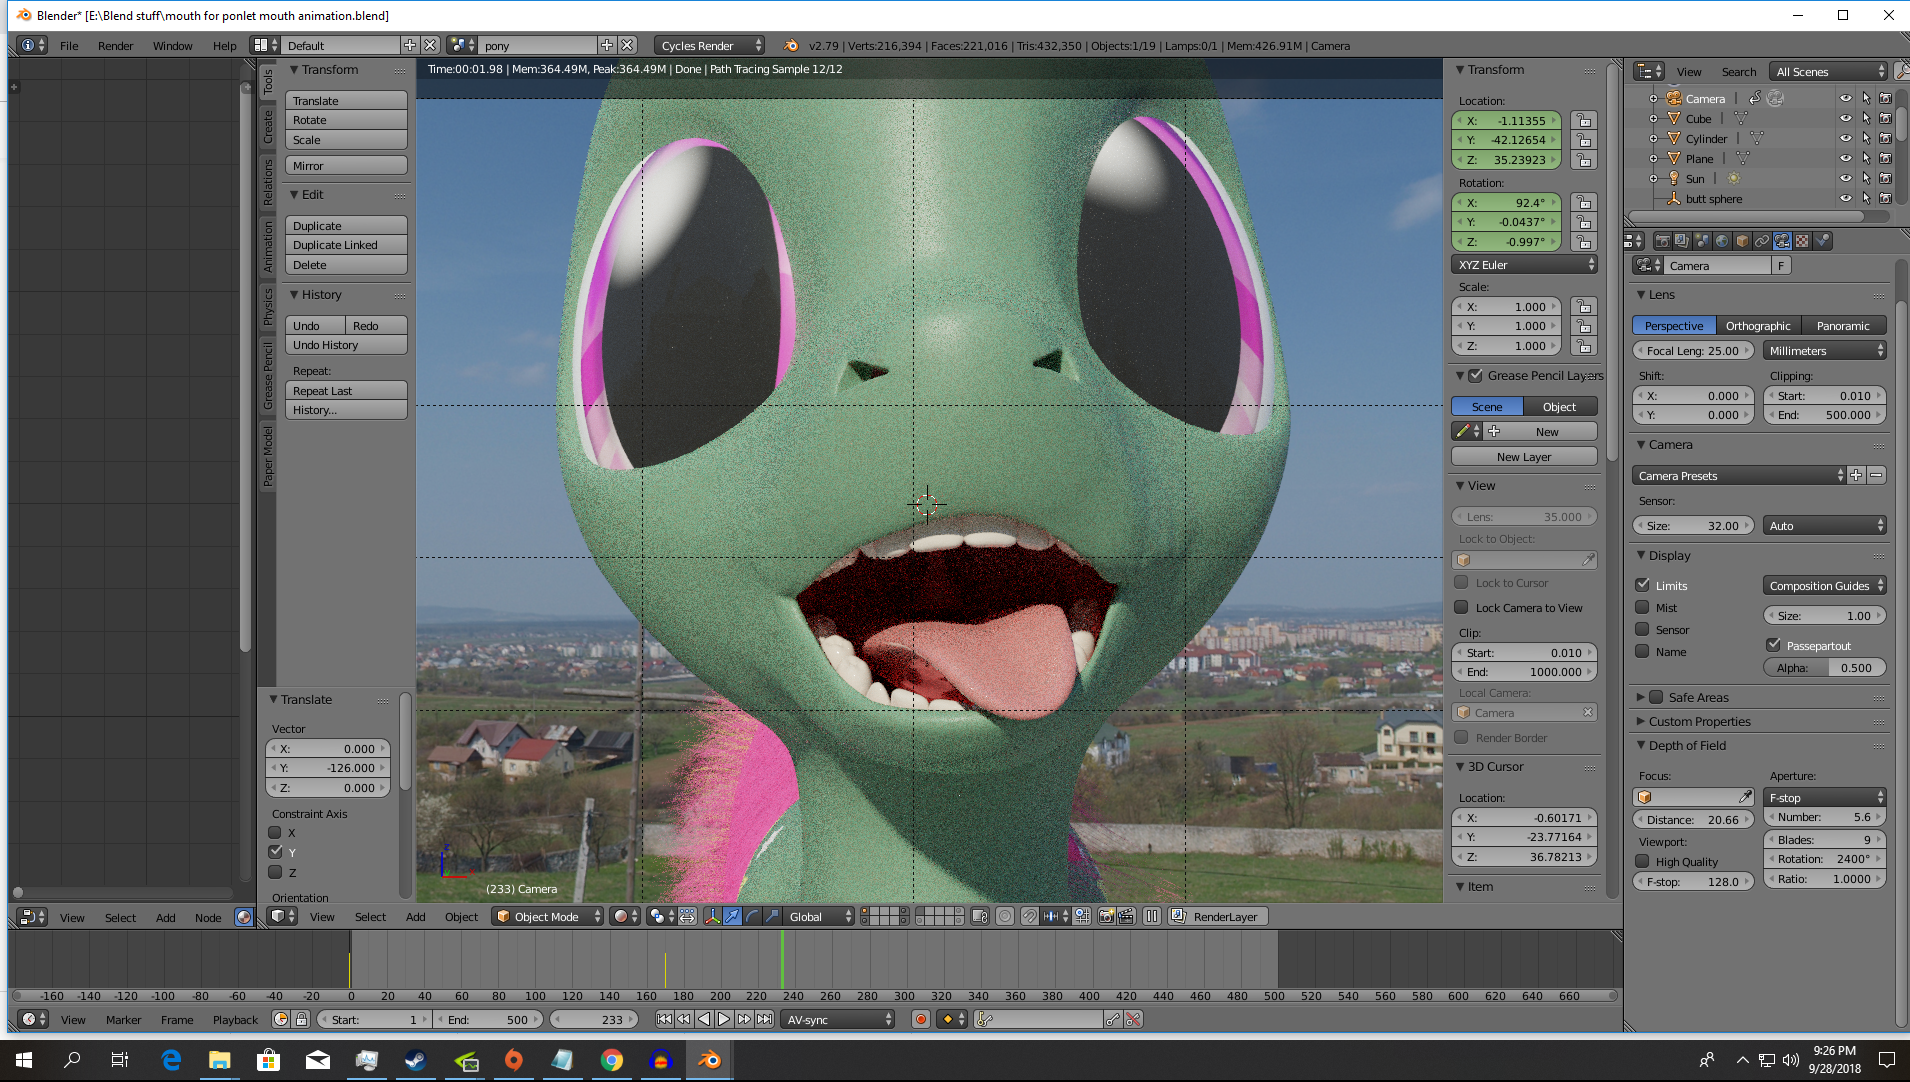Click the automatic keyframe record button
The height and width of the screenshot is (1082, 1910).
[920, 1019]
